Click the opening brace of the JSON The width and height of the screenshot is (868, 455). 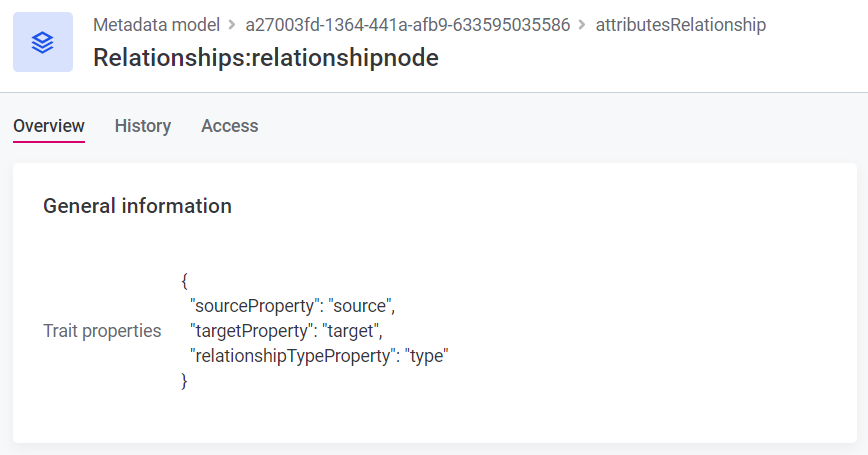185,280
